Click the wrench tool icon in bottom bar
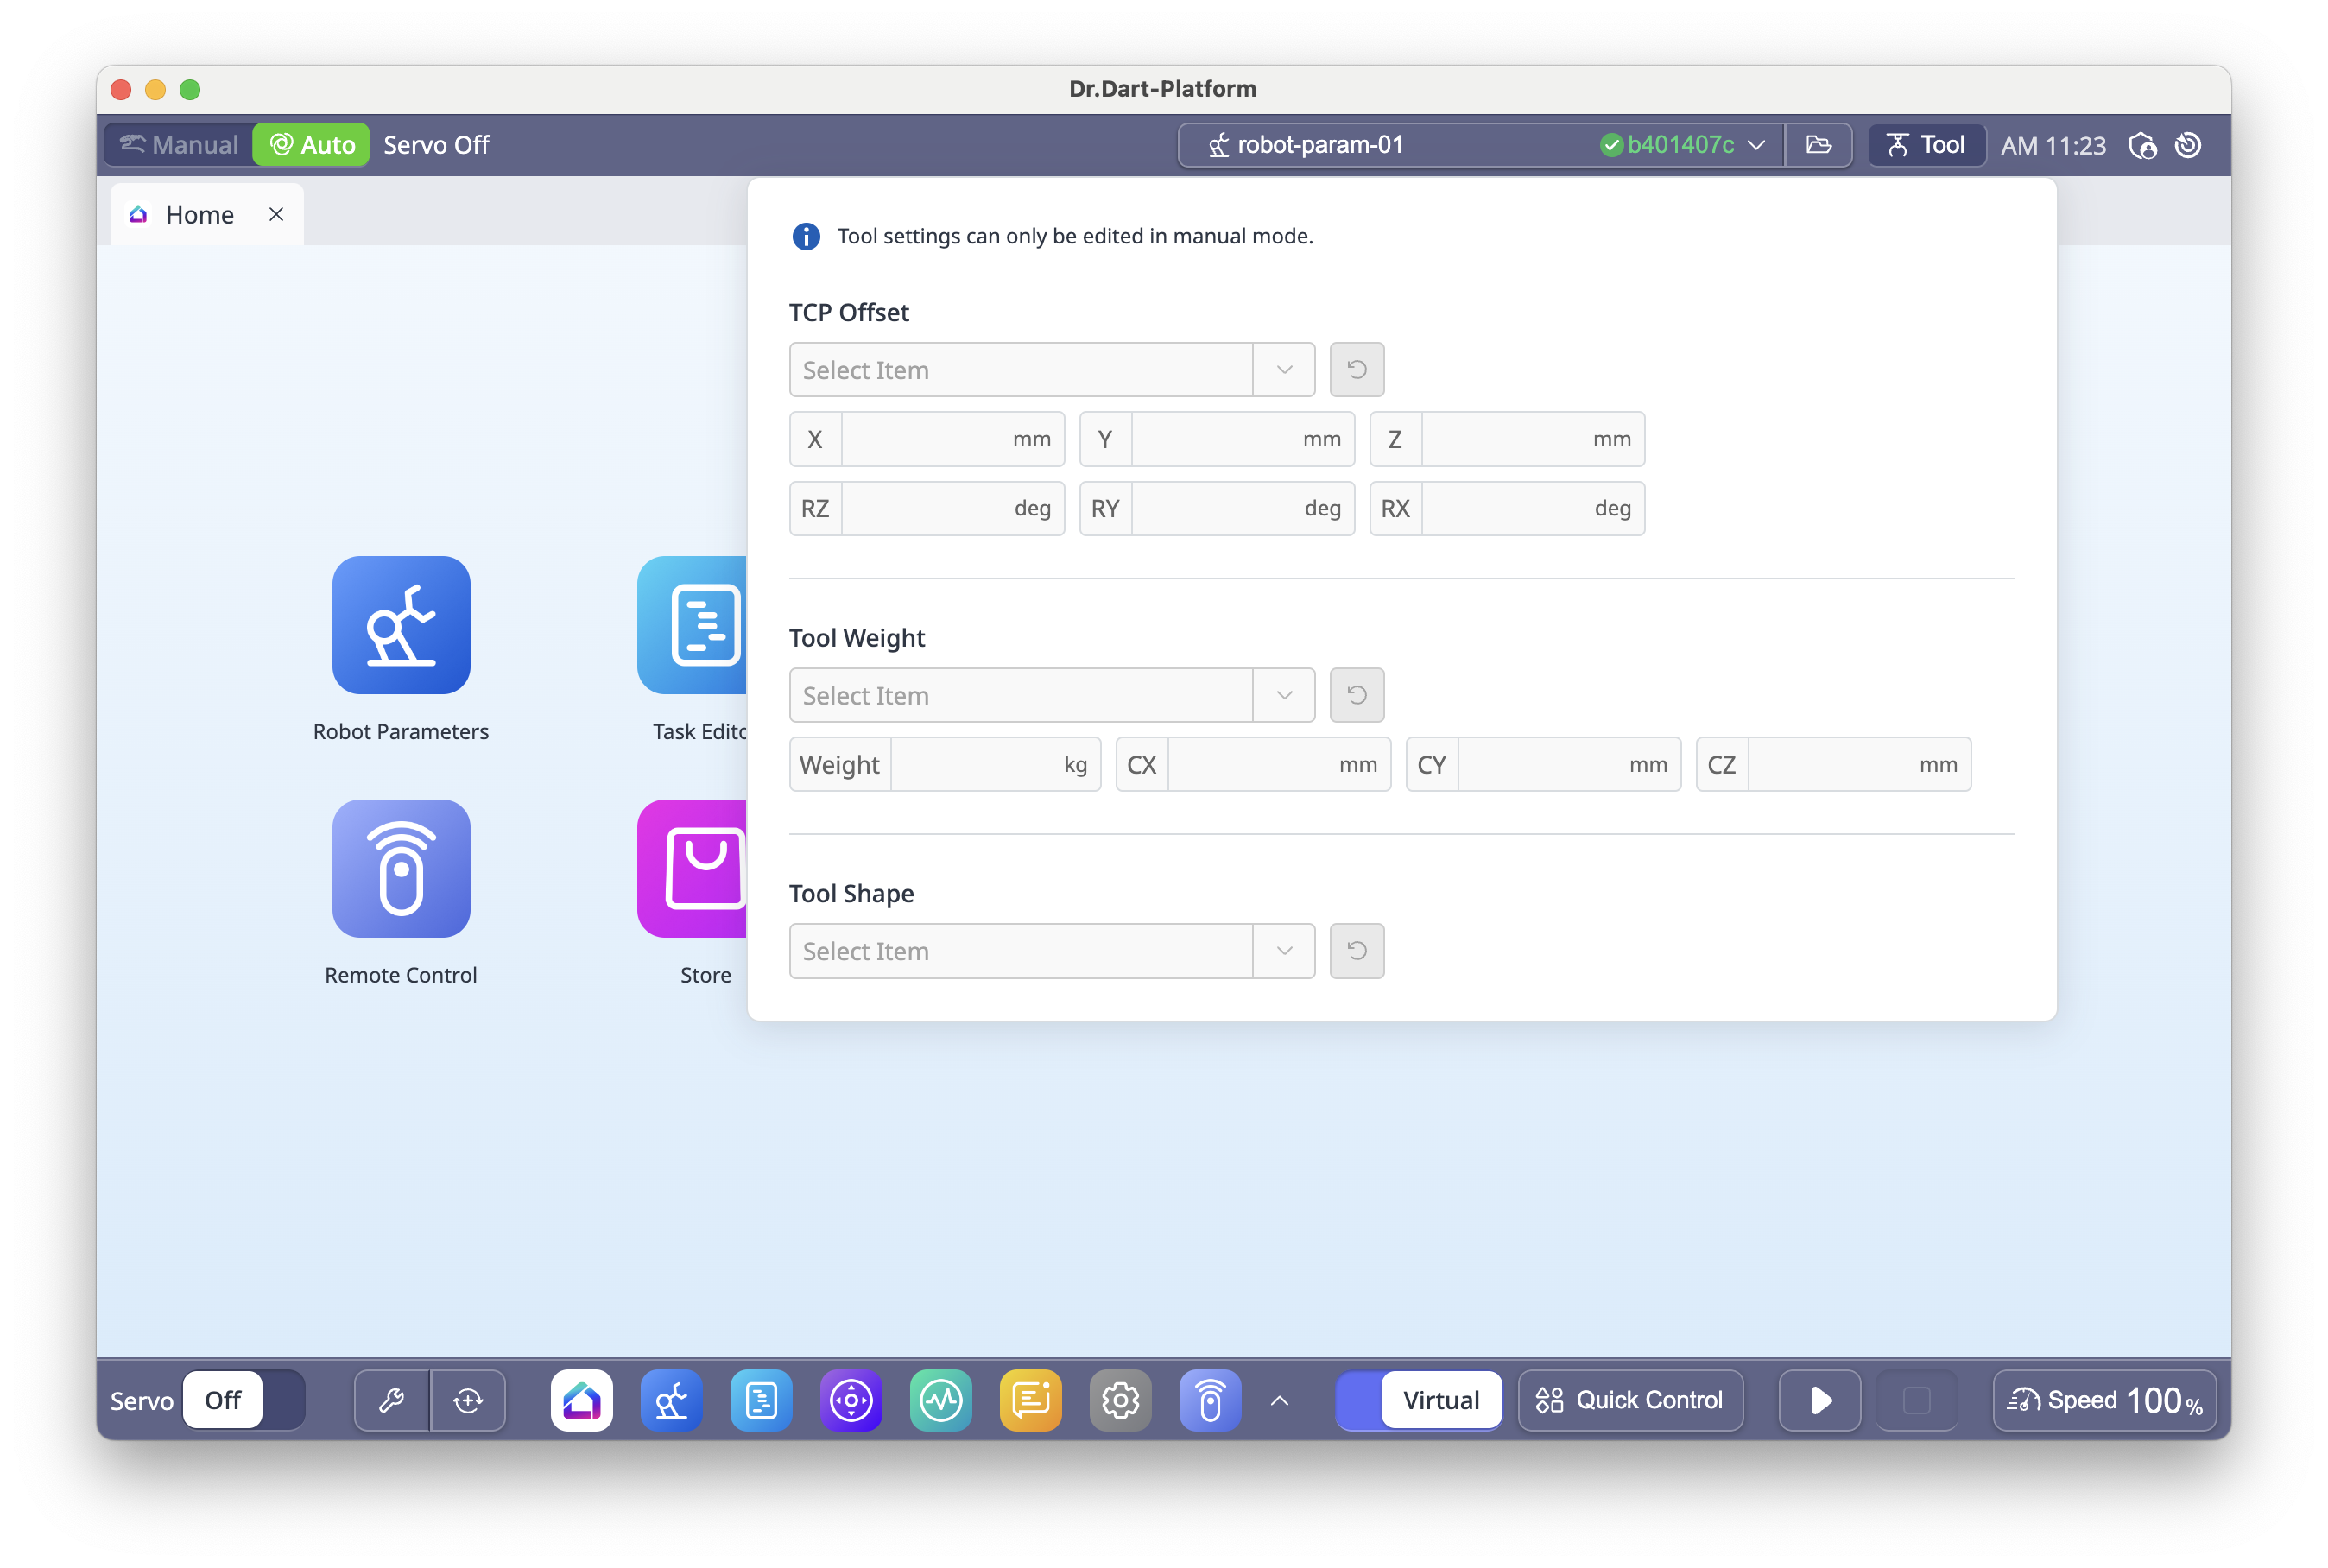The image size is (2328, 1568). (x=392, y=1400)
